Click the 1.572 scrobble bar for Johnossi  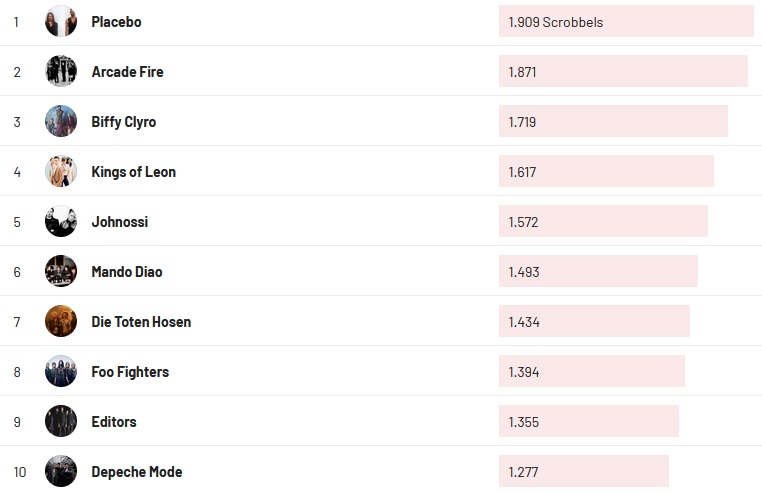click(x=603, y=221)
